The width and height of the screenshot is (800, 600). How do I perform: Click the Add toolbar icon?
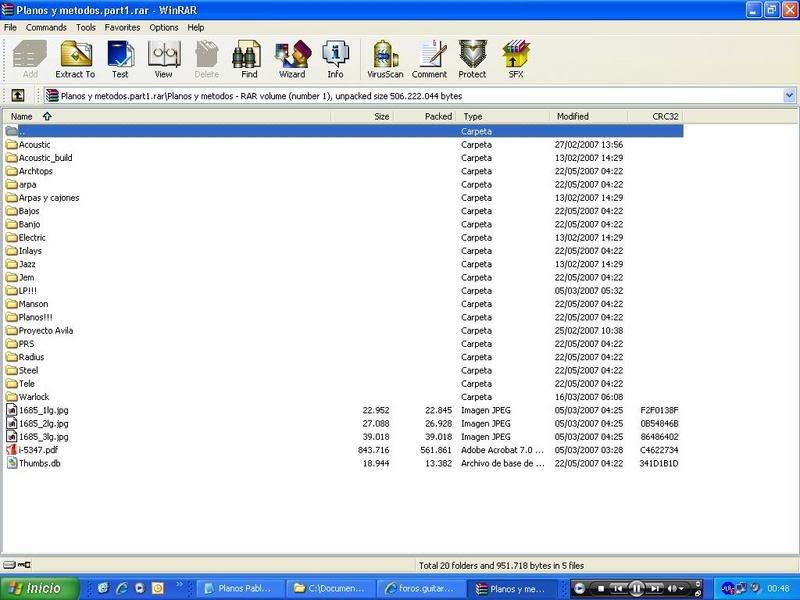(x=30, y=59)
